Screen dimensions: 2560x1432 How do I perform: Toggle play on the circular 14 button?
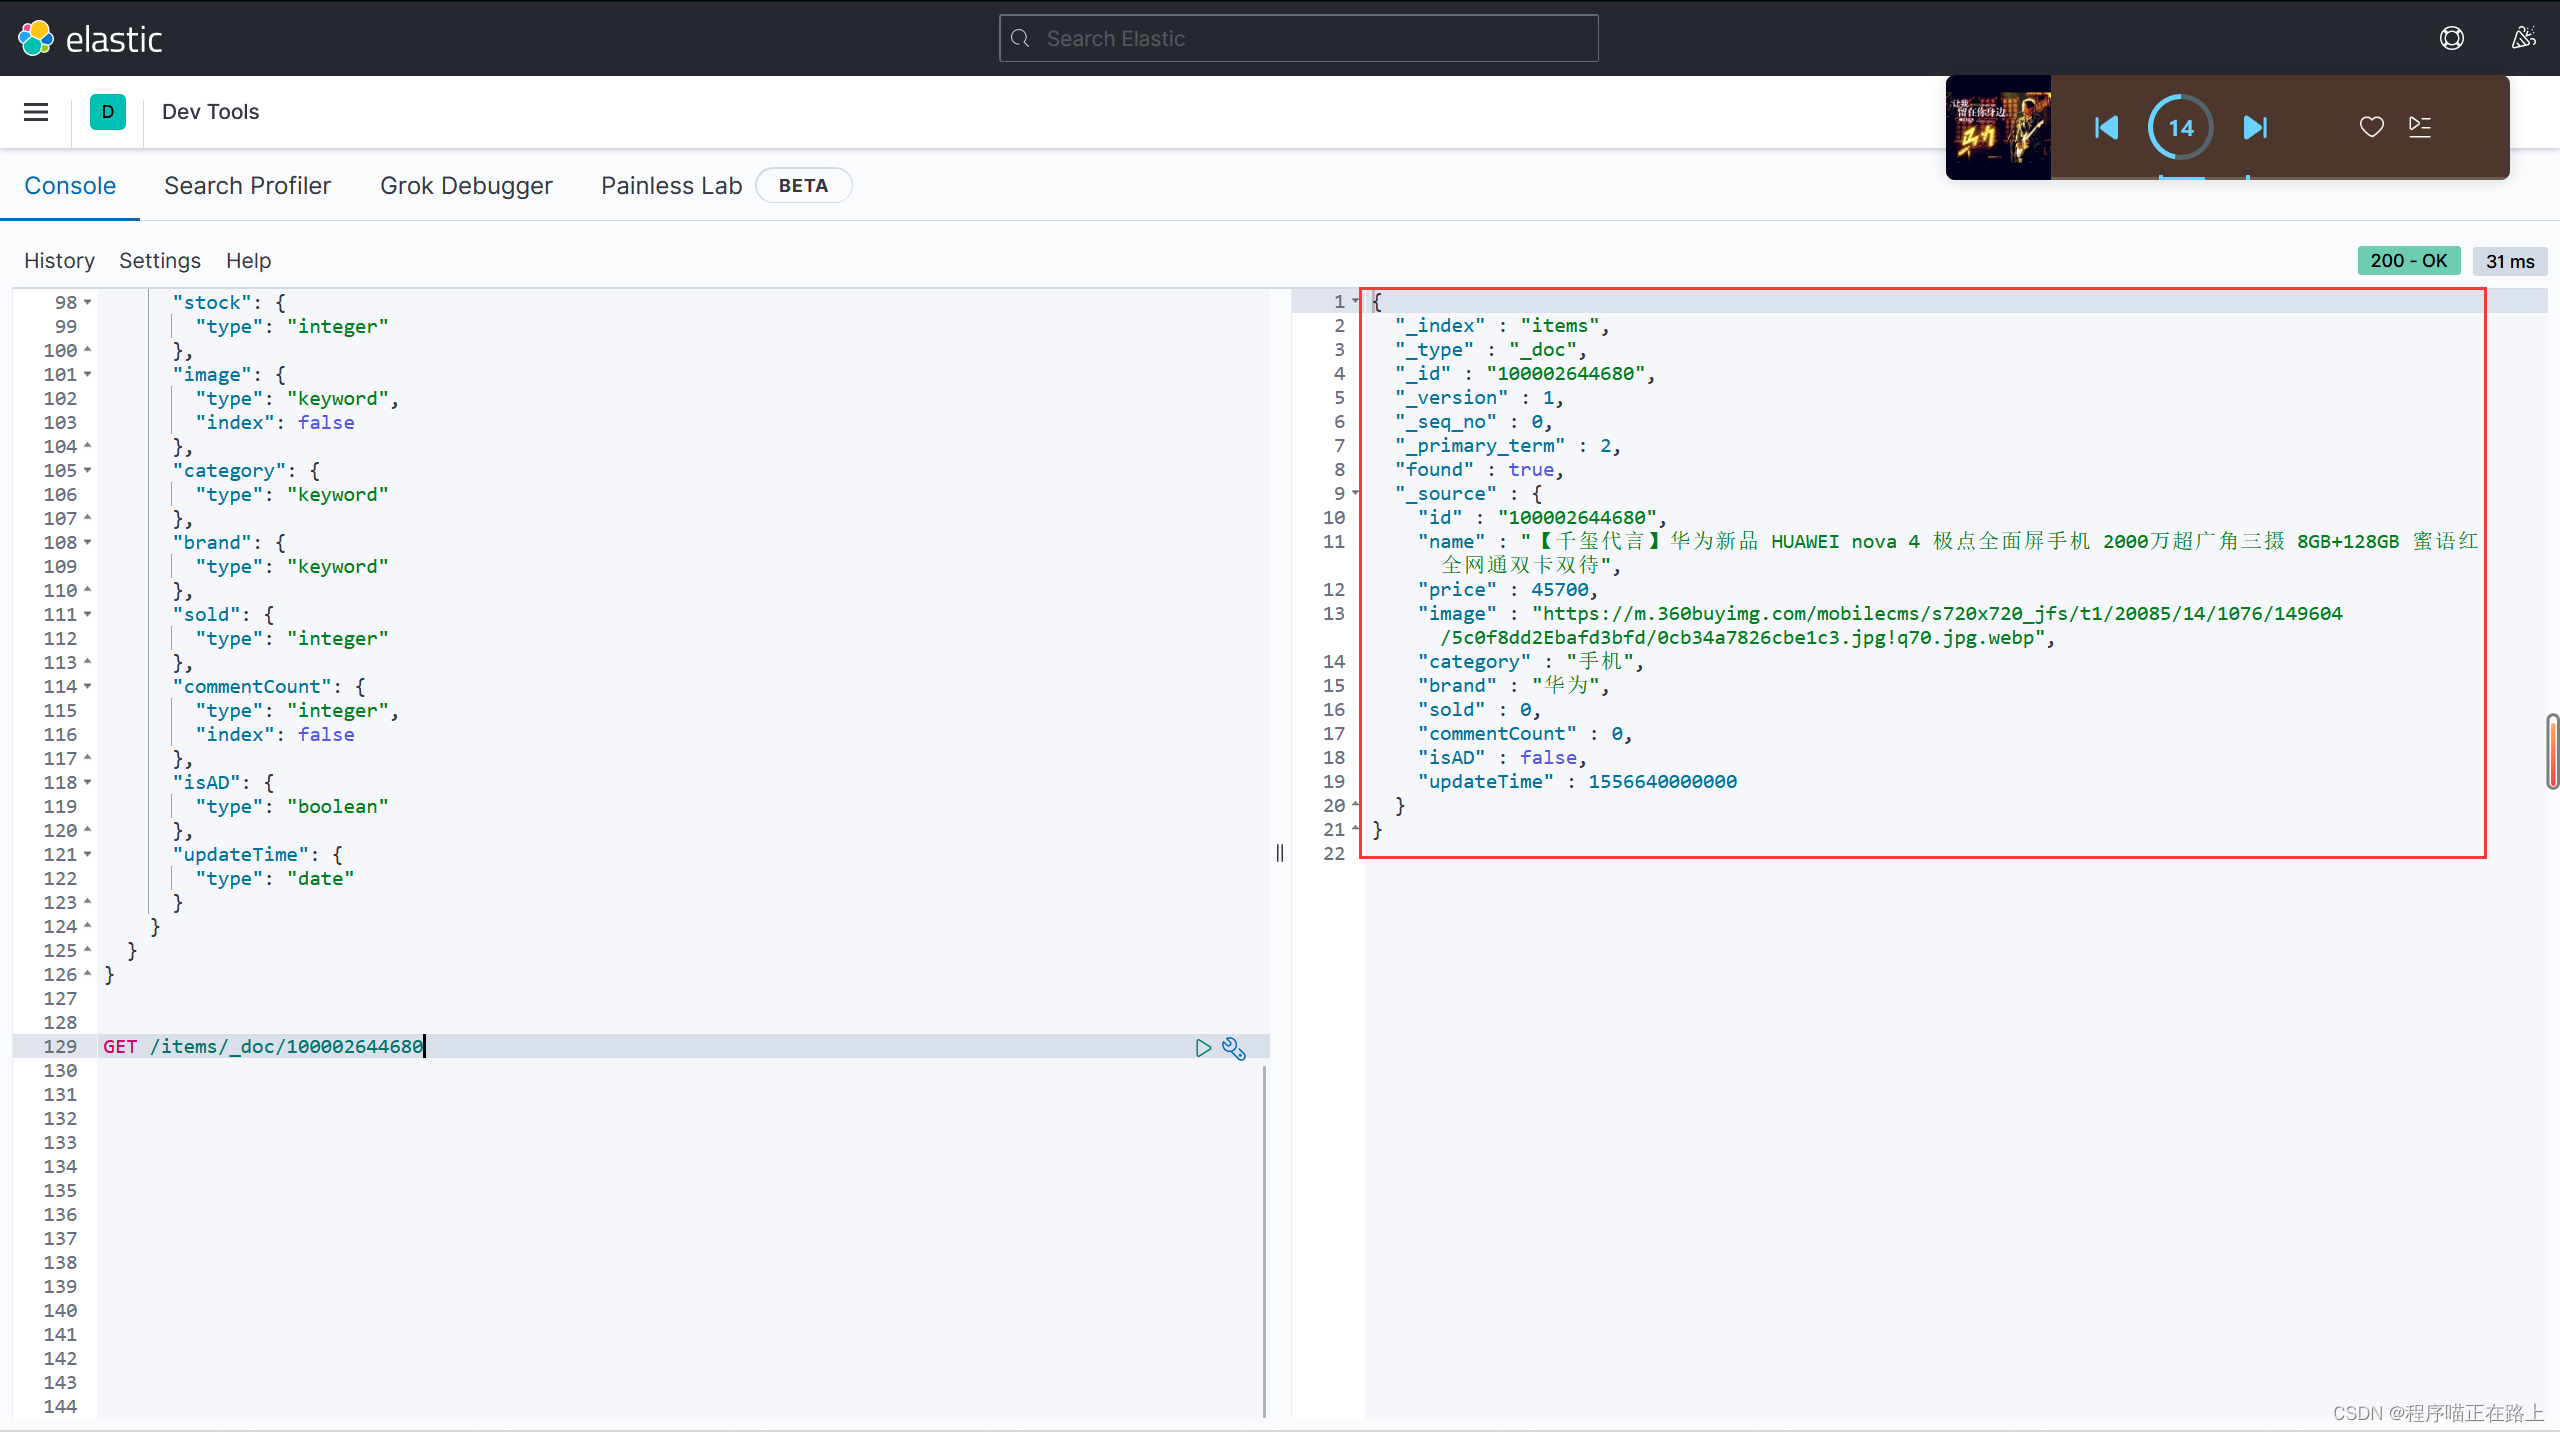pos(2181,127)
